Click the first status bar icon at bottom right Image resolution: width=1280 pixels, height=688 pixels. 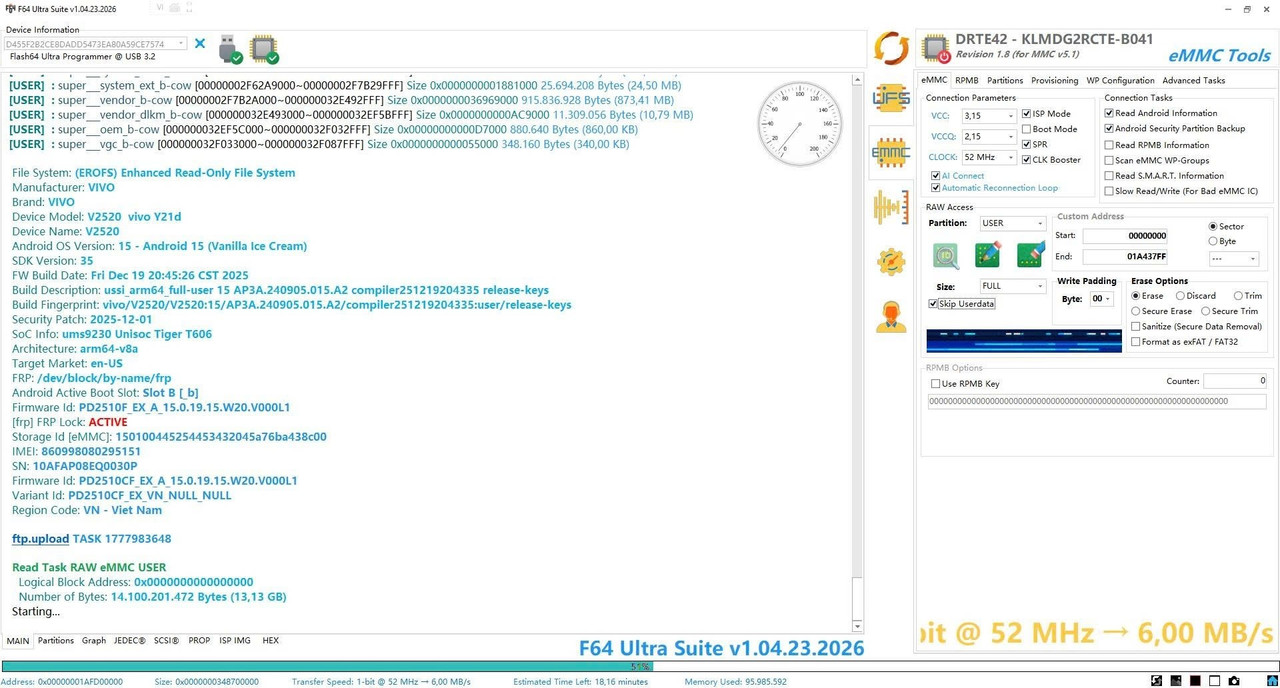pyautogui.click(x=1157, y=681)
